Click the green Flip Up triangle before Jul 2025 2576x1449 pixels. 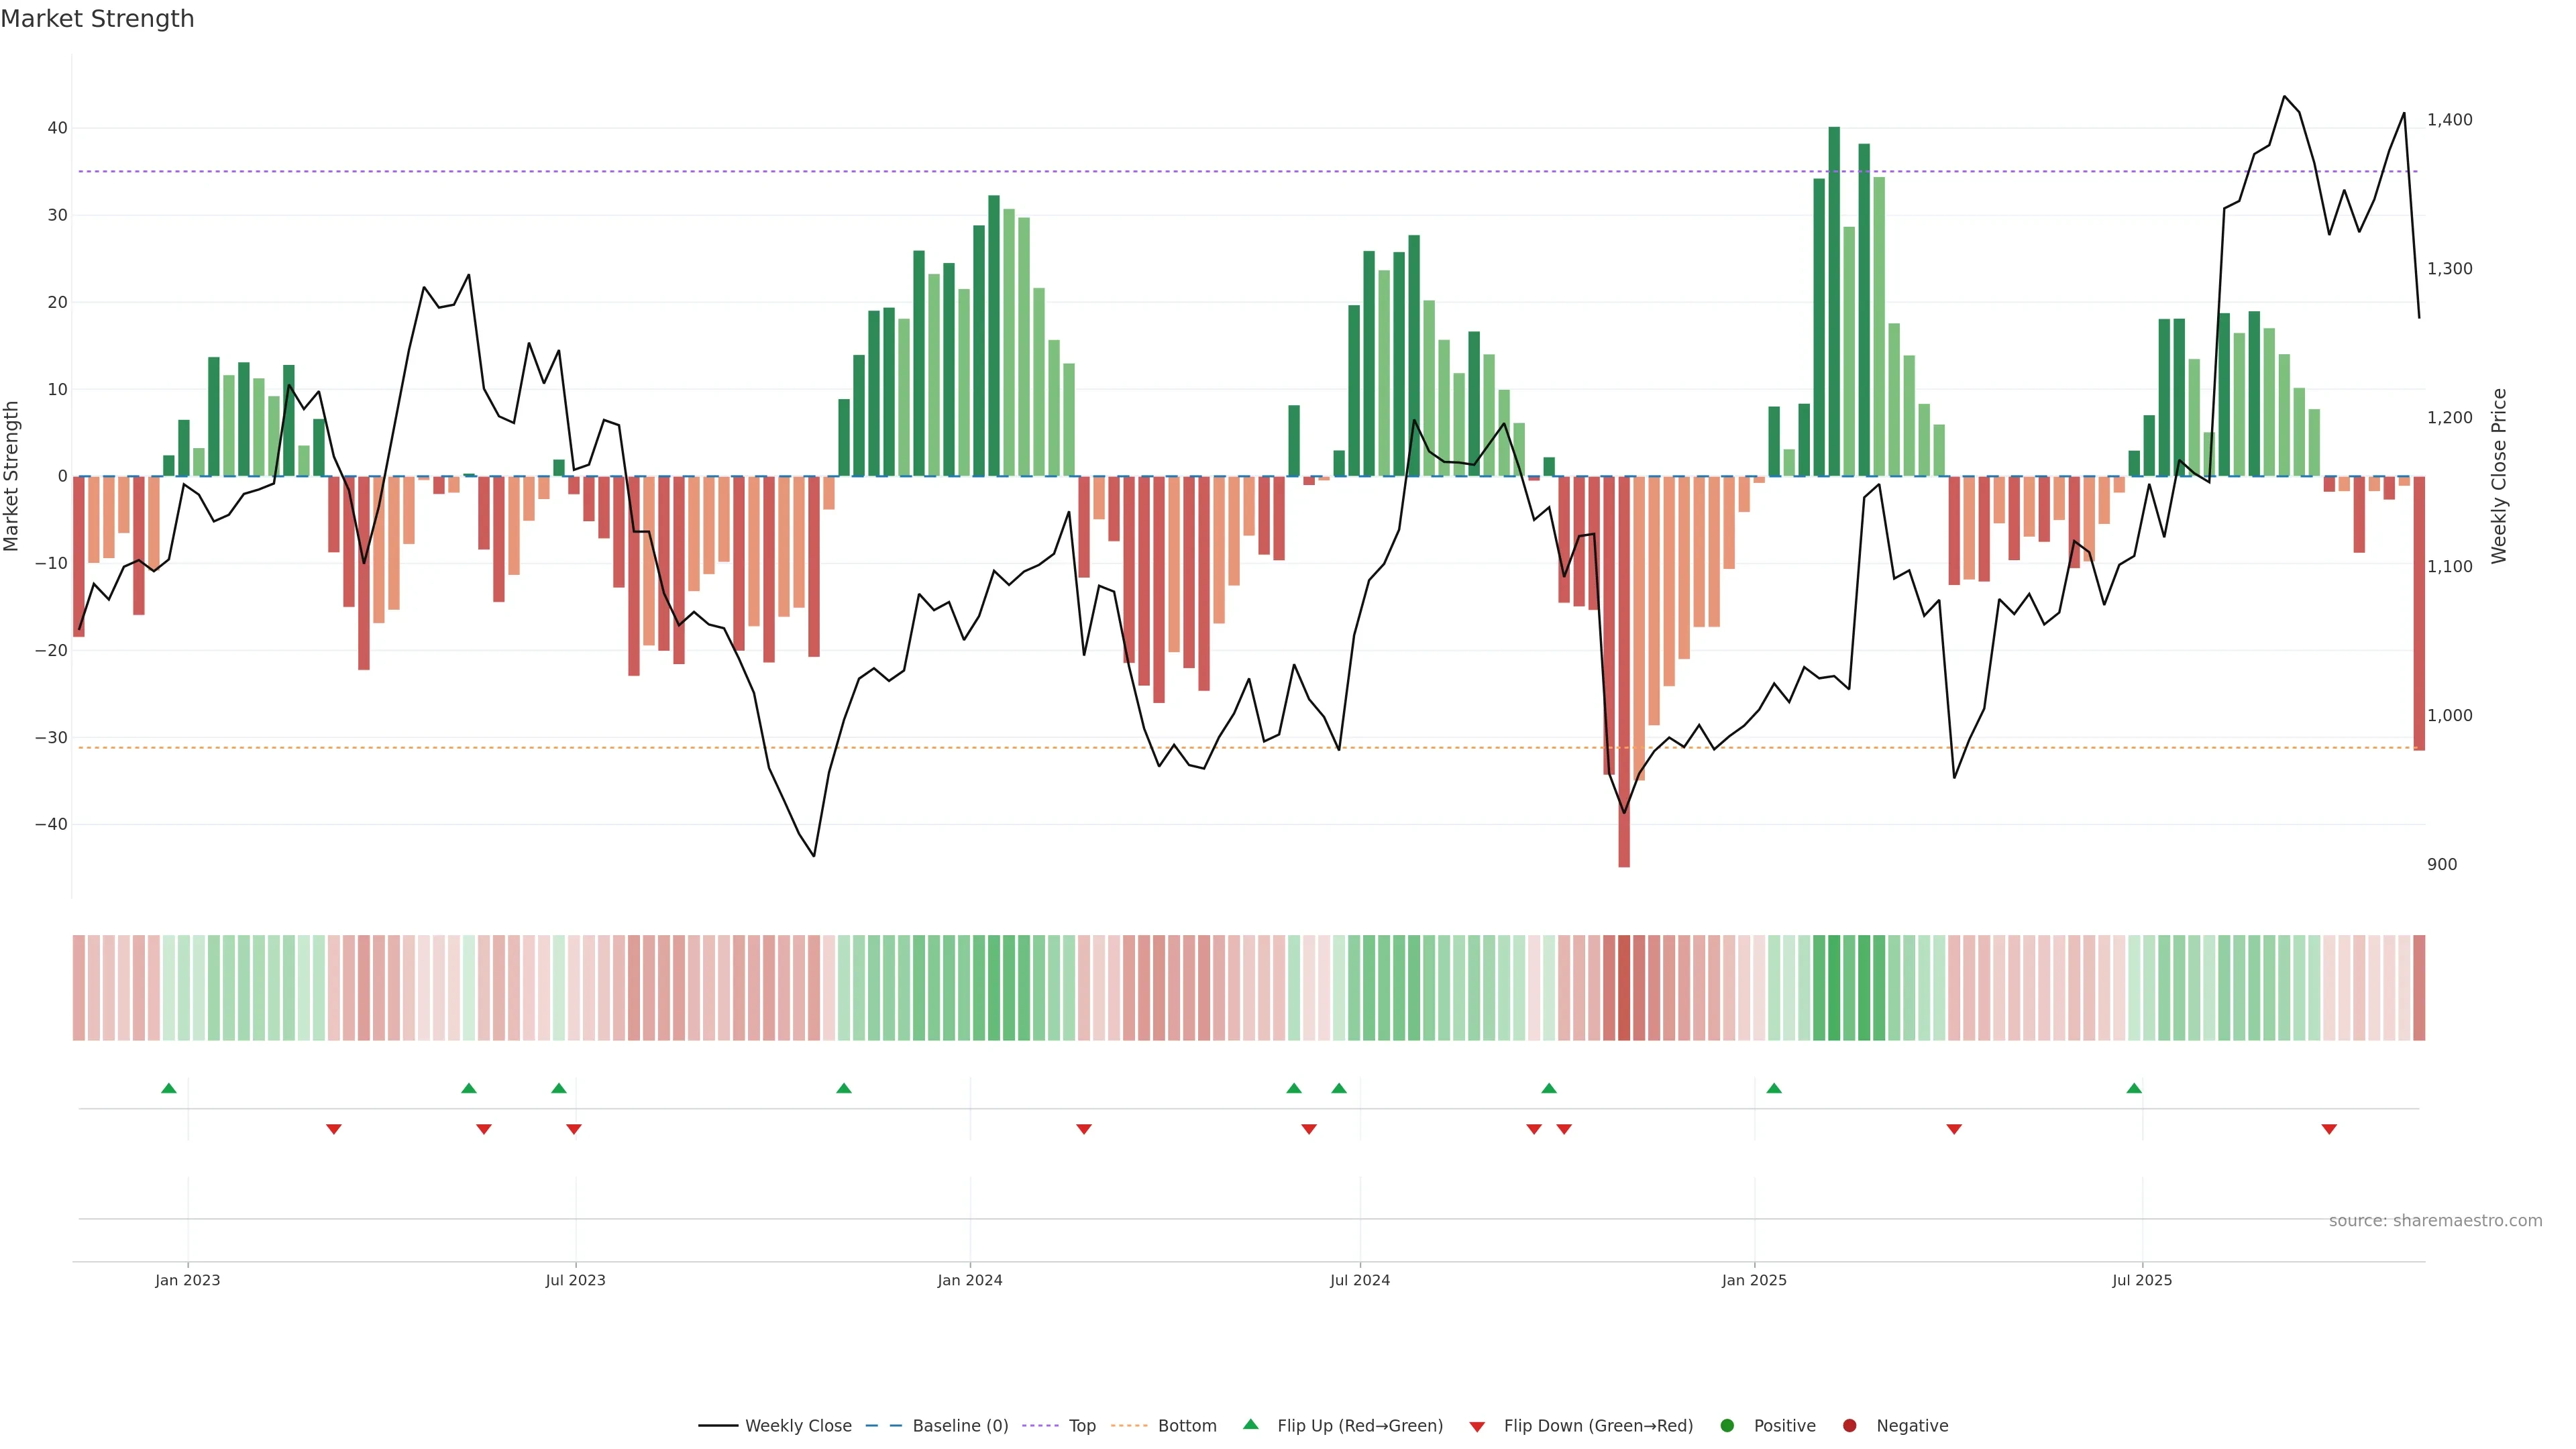point(2134,1088)
